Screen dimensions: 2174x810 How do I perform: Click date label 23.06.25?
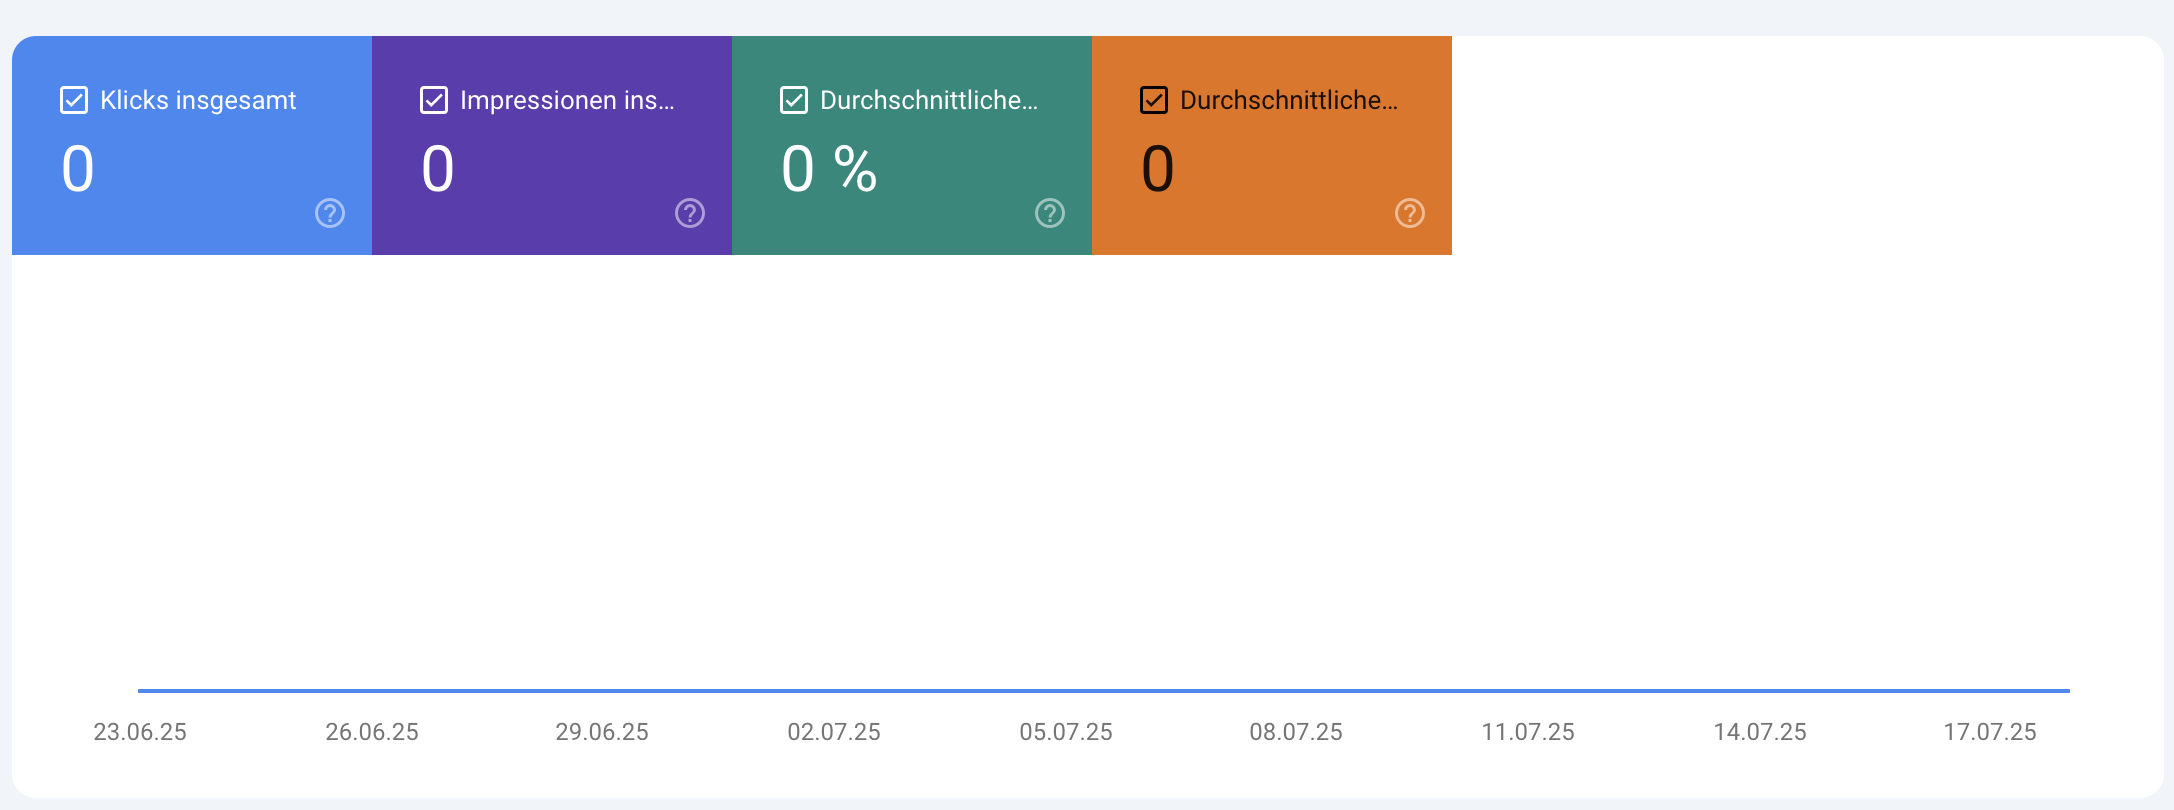click(140, 732)
